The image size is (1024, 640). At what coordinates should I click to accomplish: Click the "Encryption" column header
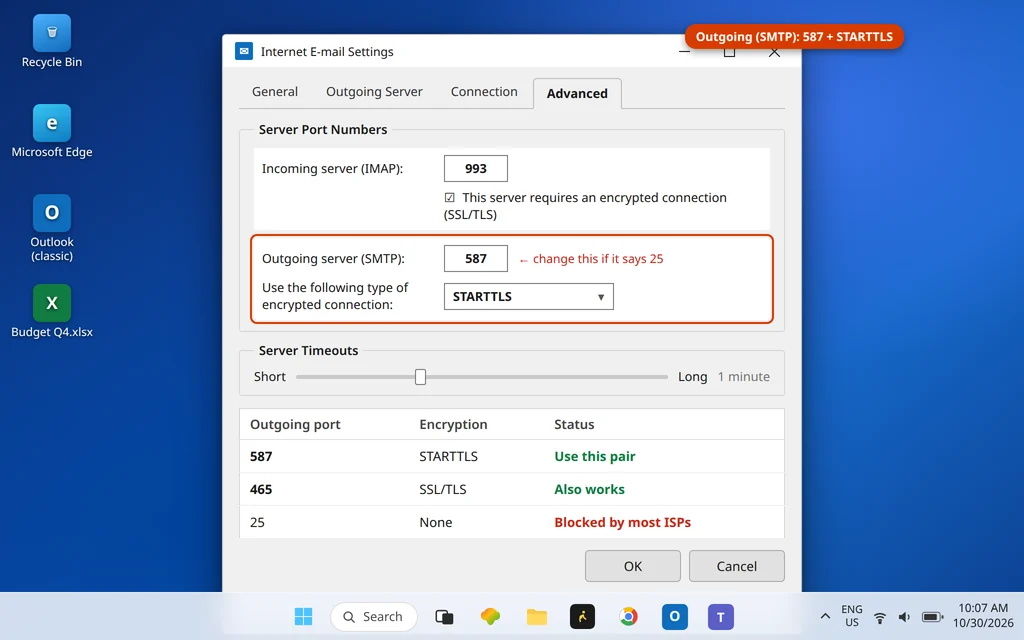coord(453,424)
